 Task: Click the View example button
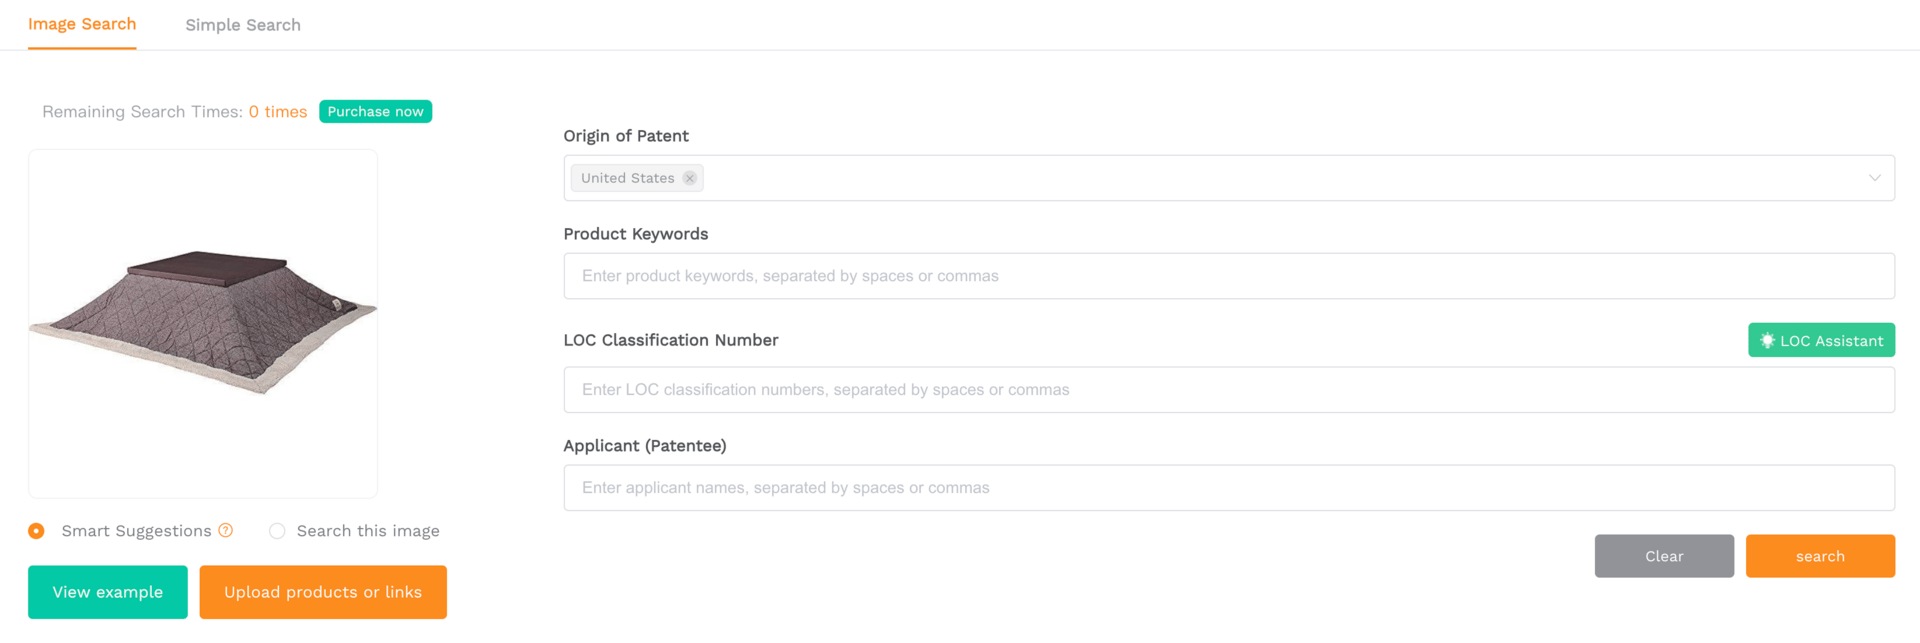tap(108, 592)
